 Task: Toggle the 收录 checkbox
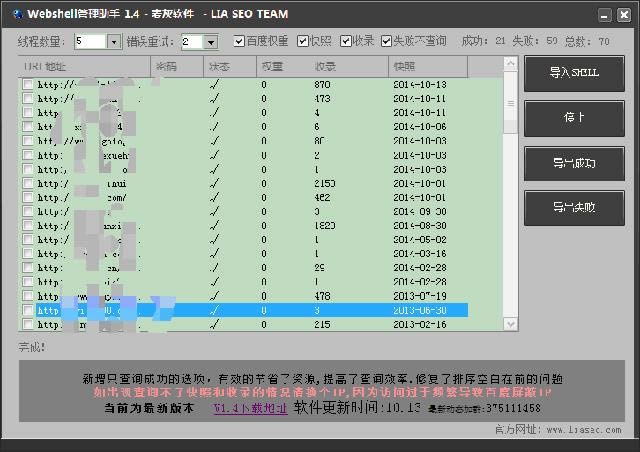(346, 41)
